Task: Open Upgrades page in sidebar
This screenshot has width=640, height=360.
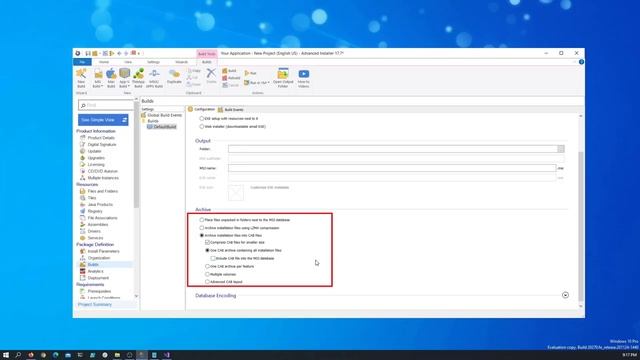Action: click(x=96, y=158)
